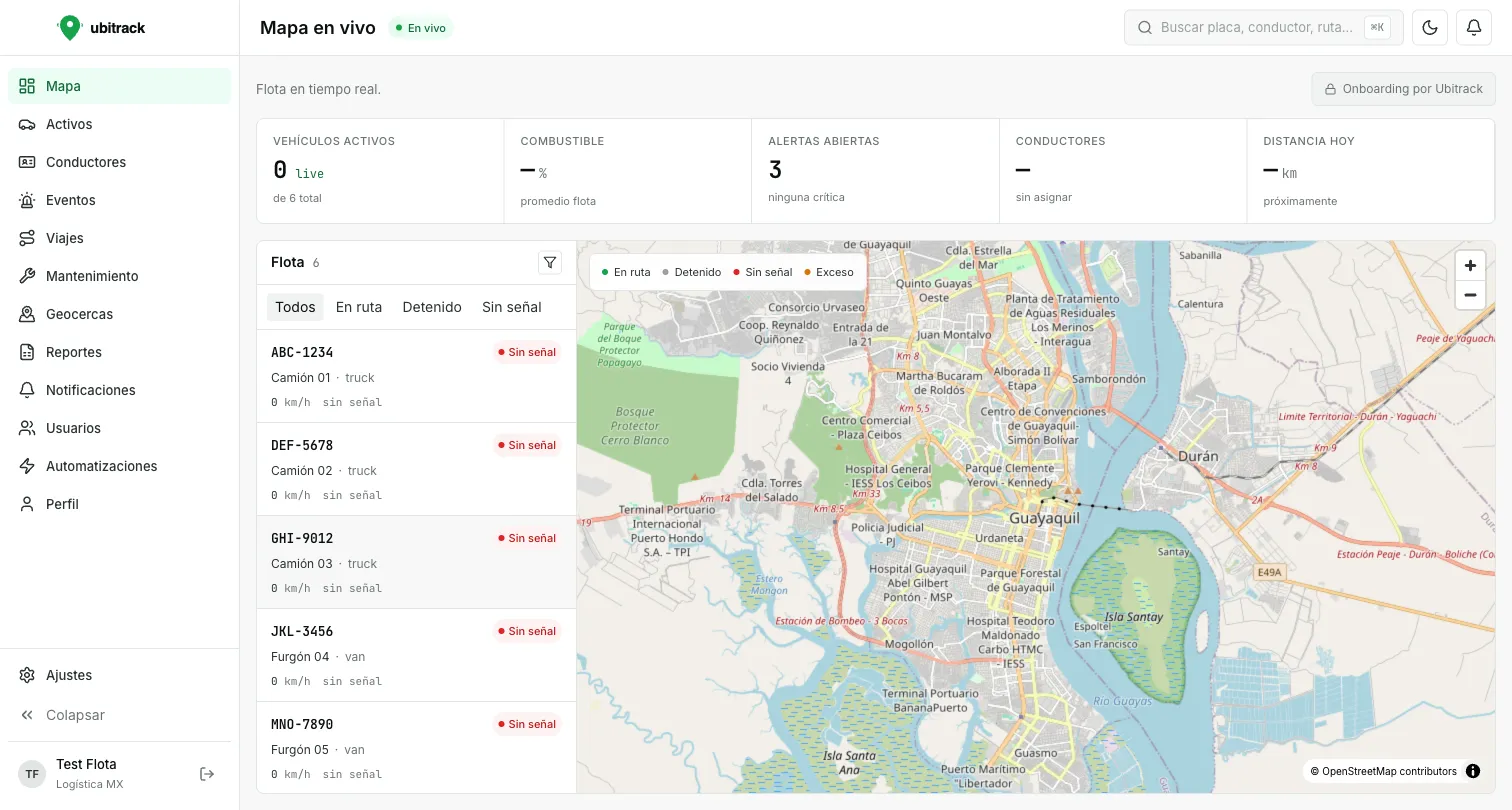Switch to the En ruta tab
1512x810 pixels.
359,307
